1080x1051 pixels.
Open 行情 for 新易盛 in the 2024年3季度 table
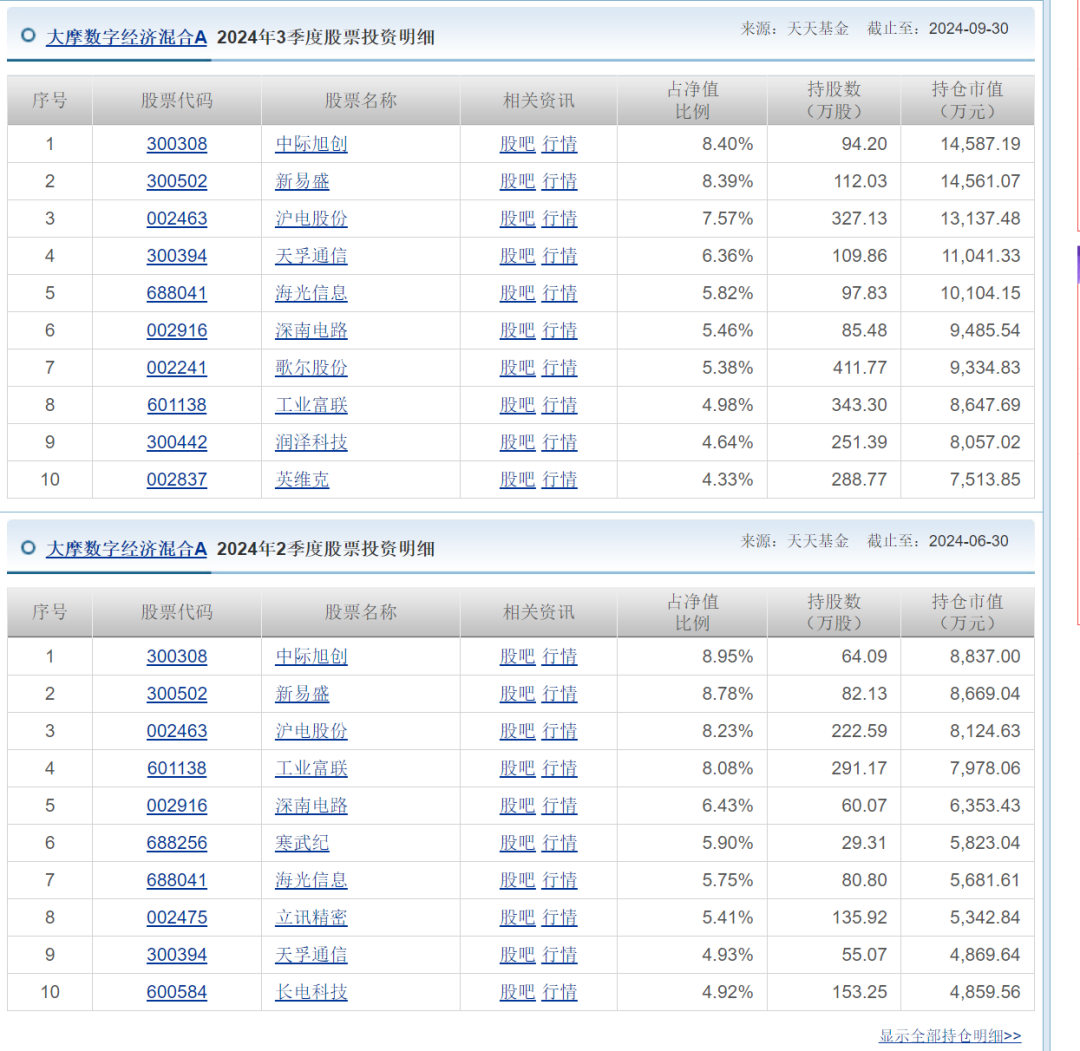point(559,181)
